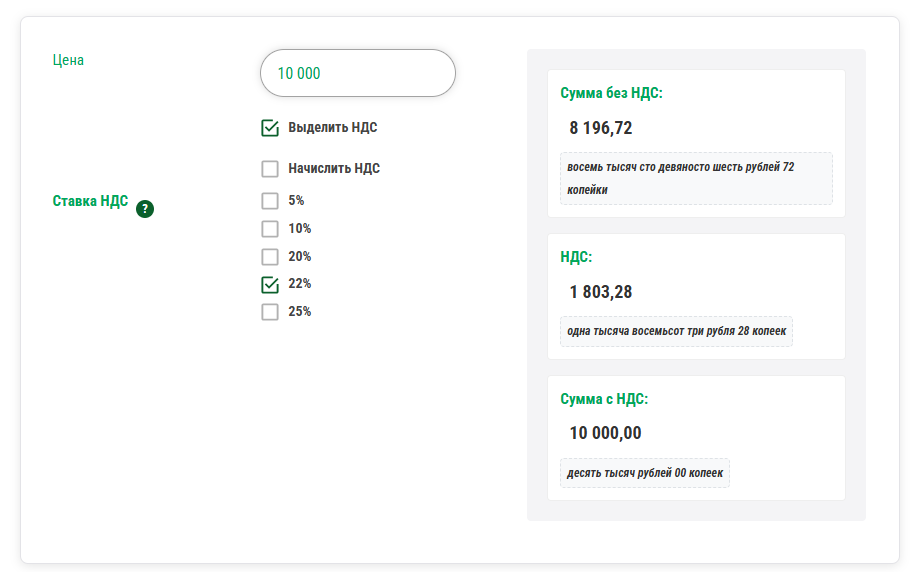
Task: Uncheck the 22% VAT rate checkbox
Action: click(x=270, y=284)
